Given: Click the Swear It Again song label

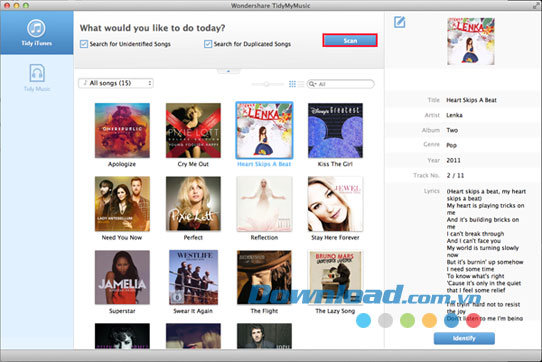Looking at the screenshot, I should 193,311.
